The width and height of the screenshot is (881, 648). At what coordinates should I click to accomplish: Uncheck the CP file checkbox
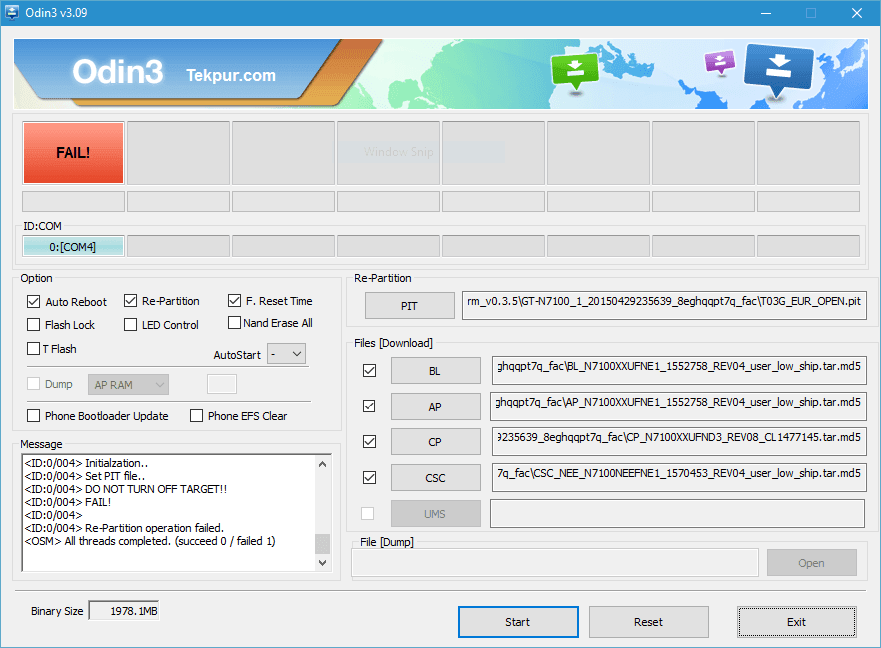(369, 442)
